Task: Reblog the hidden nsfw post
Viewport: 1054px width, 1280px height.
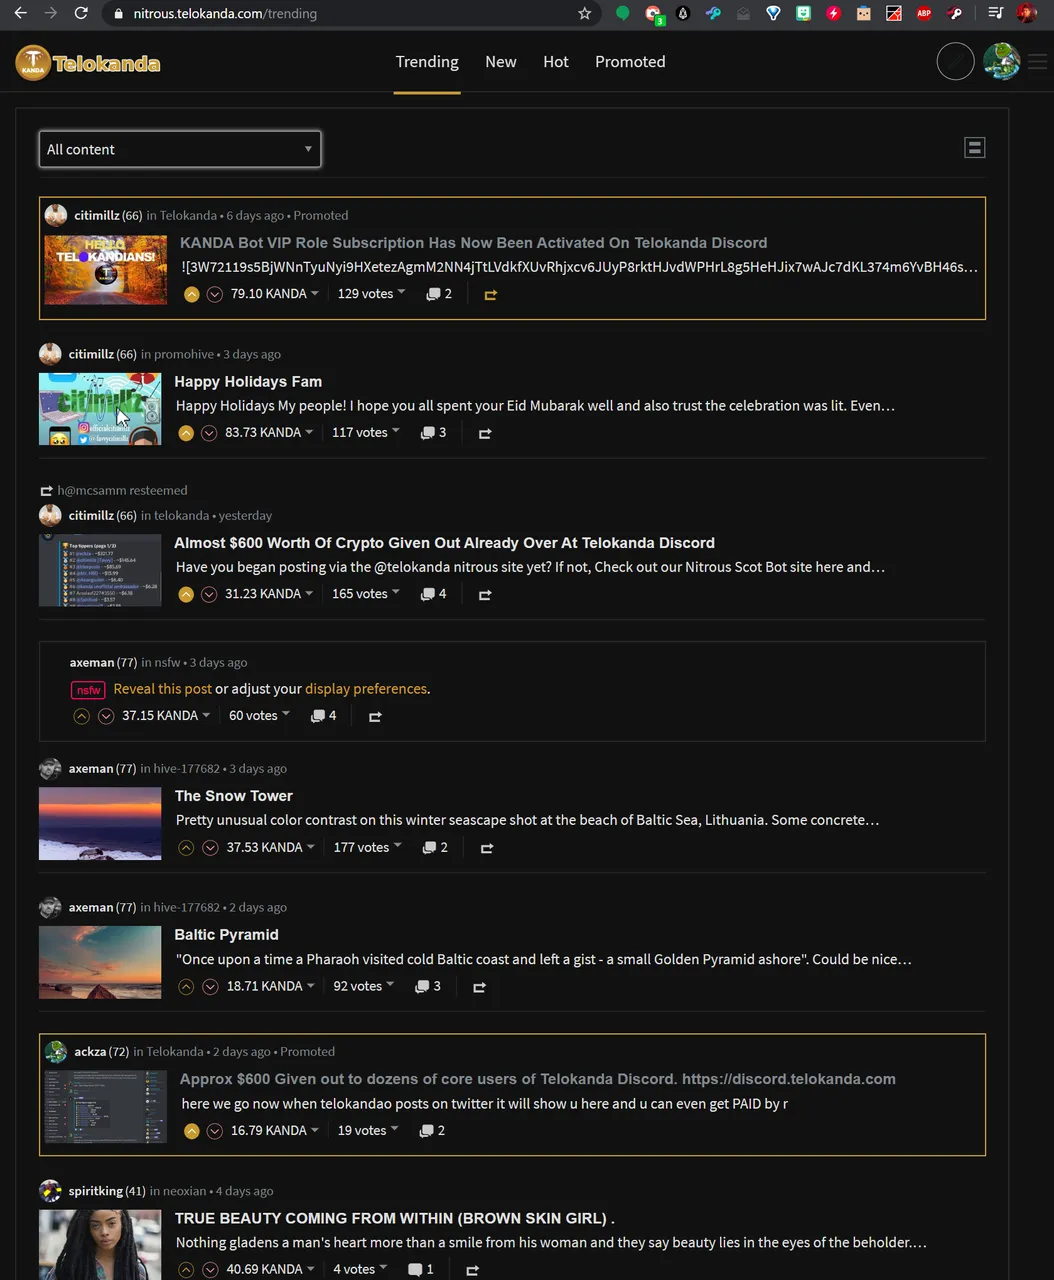Action: (x=375, y=717)
